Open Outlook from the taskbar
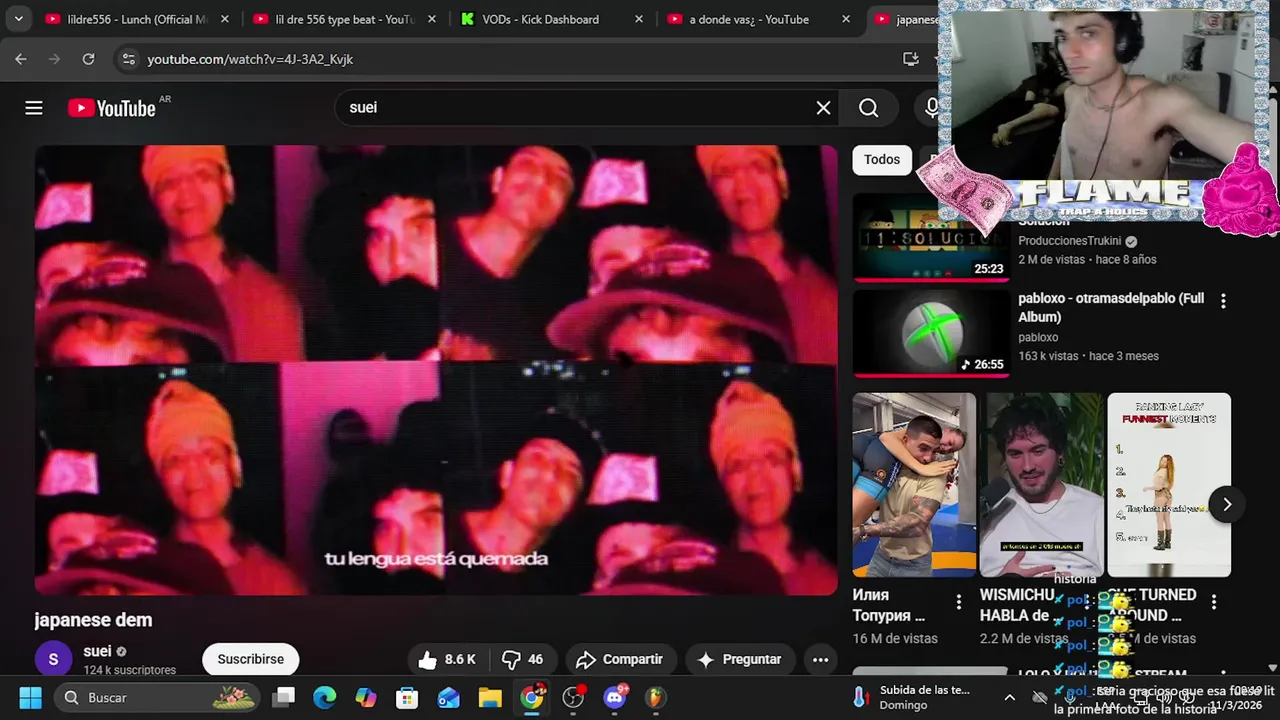1280x720 pixels. pos(448,697)
